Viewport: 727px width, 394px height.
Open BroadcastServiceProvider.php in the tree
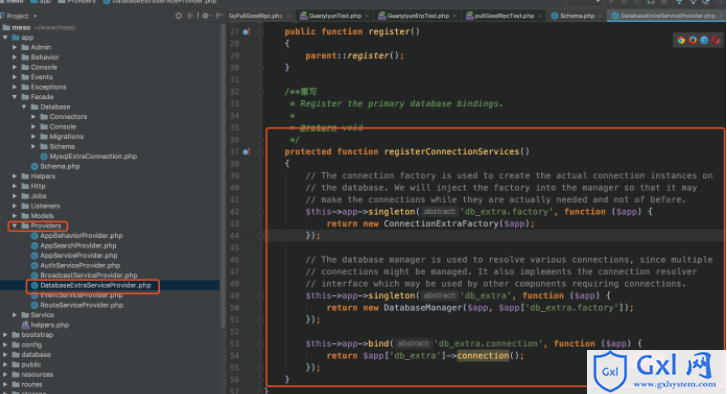click(x=89, y=275)
